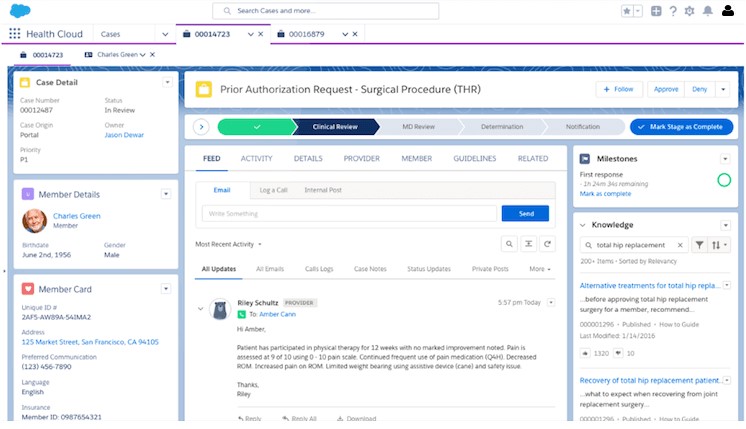This screenshot has height=429, width=746.
Task: Select the Charles Green subtab
Action: [117, 55]
